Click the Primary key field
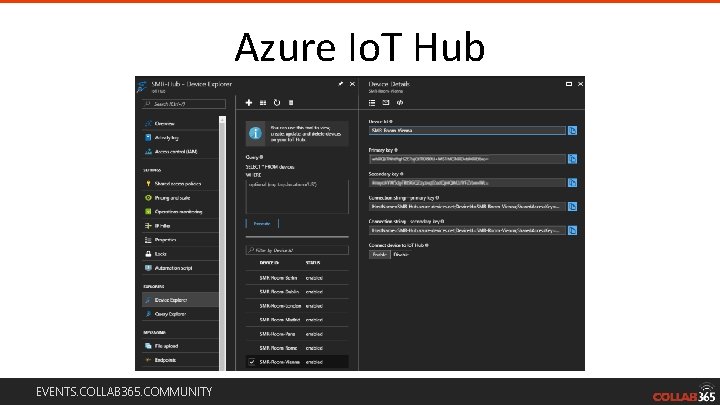The height and width of the screenshot is (405, 720). coord(467,159)
